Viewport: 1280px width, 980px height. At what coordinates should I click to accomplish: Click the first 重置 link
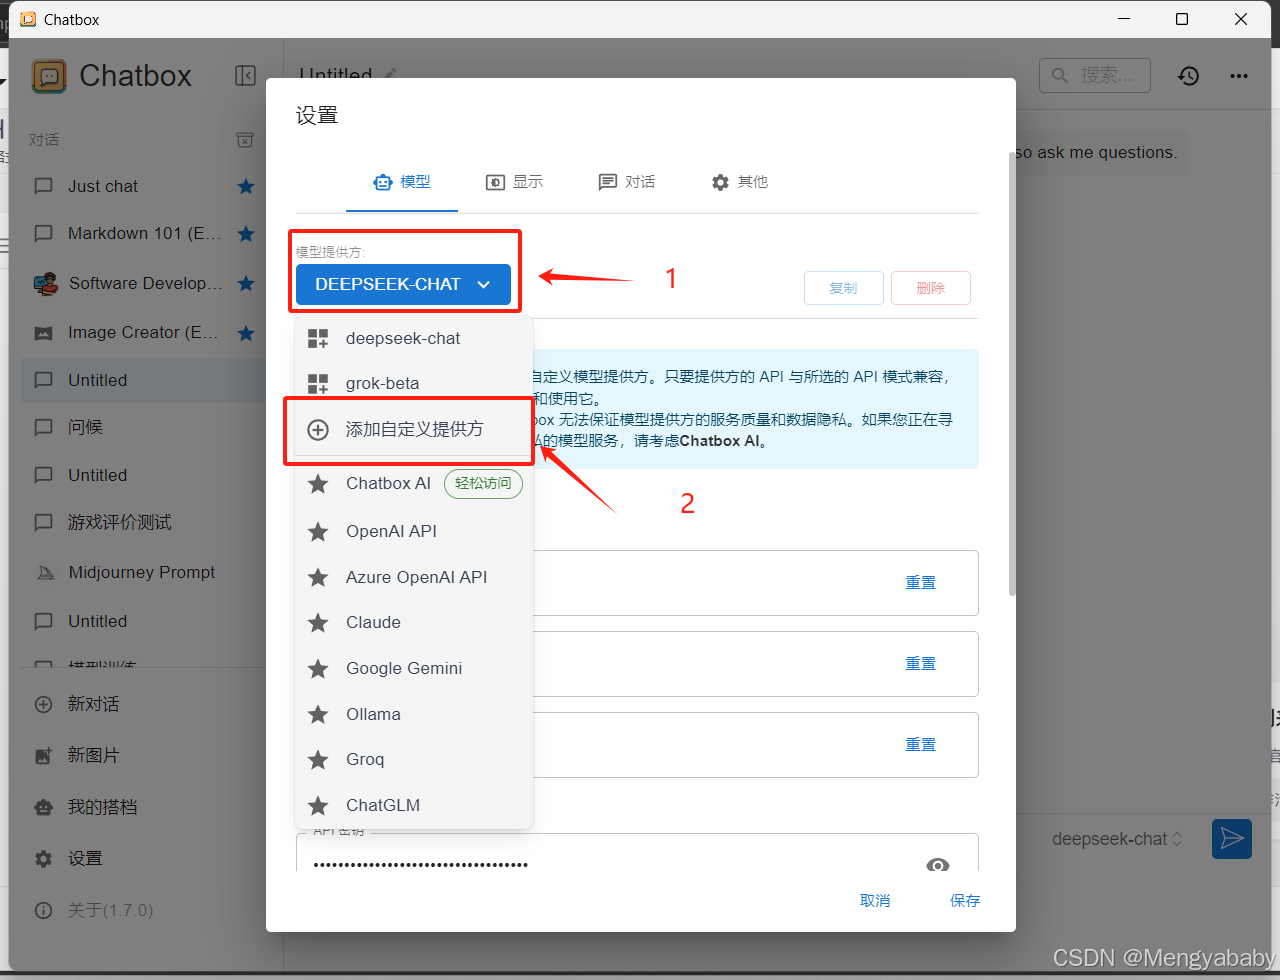(921, 583)
